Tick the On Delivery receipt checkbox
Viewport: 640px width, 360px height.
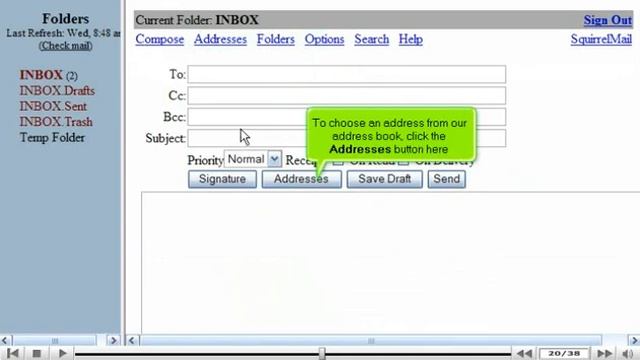click(403, 162)
